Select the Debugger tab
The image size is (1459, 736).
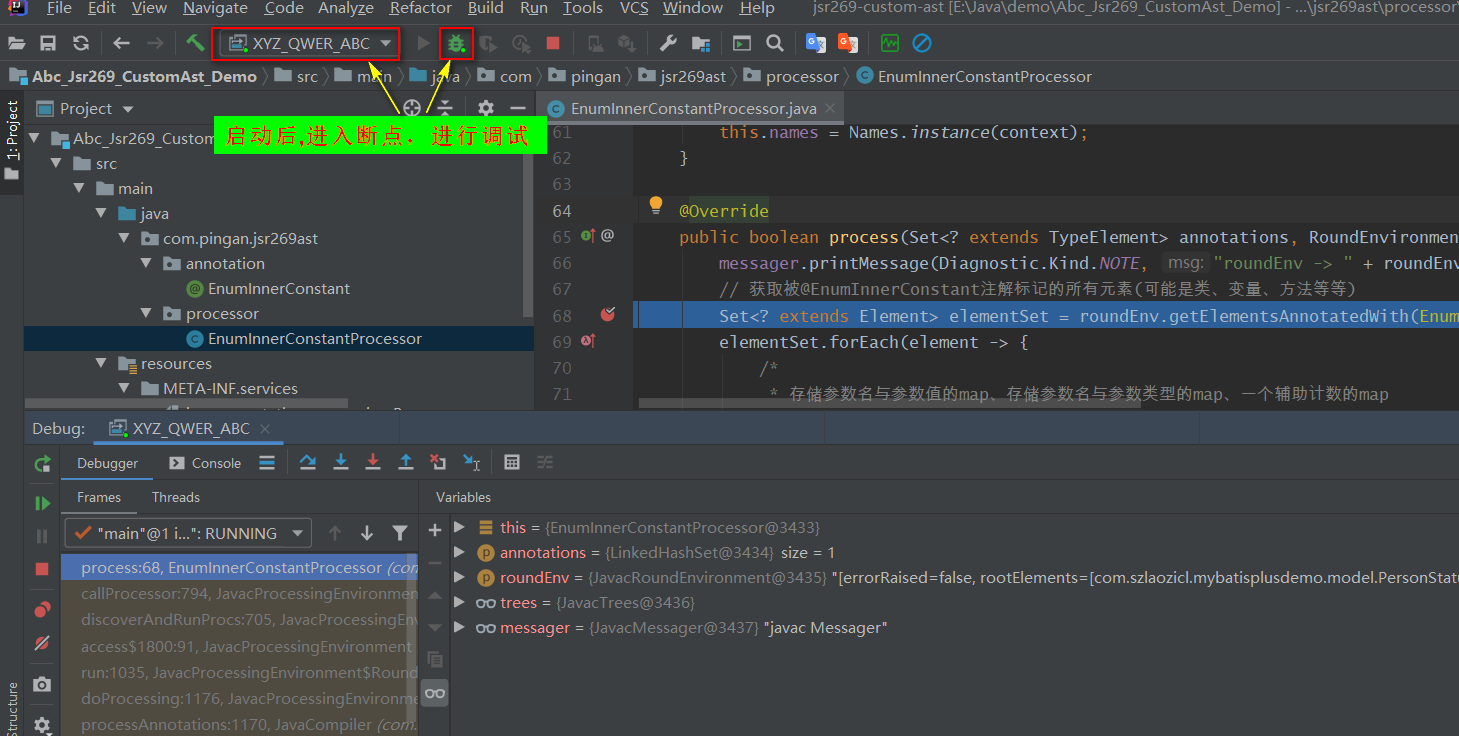pyautogui.click(x=108, y=463)
